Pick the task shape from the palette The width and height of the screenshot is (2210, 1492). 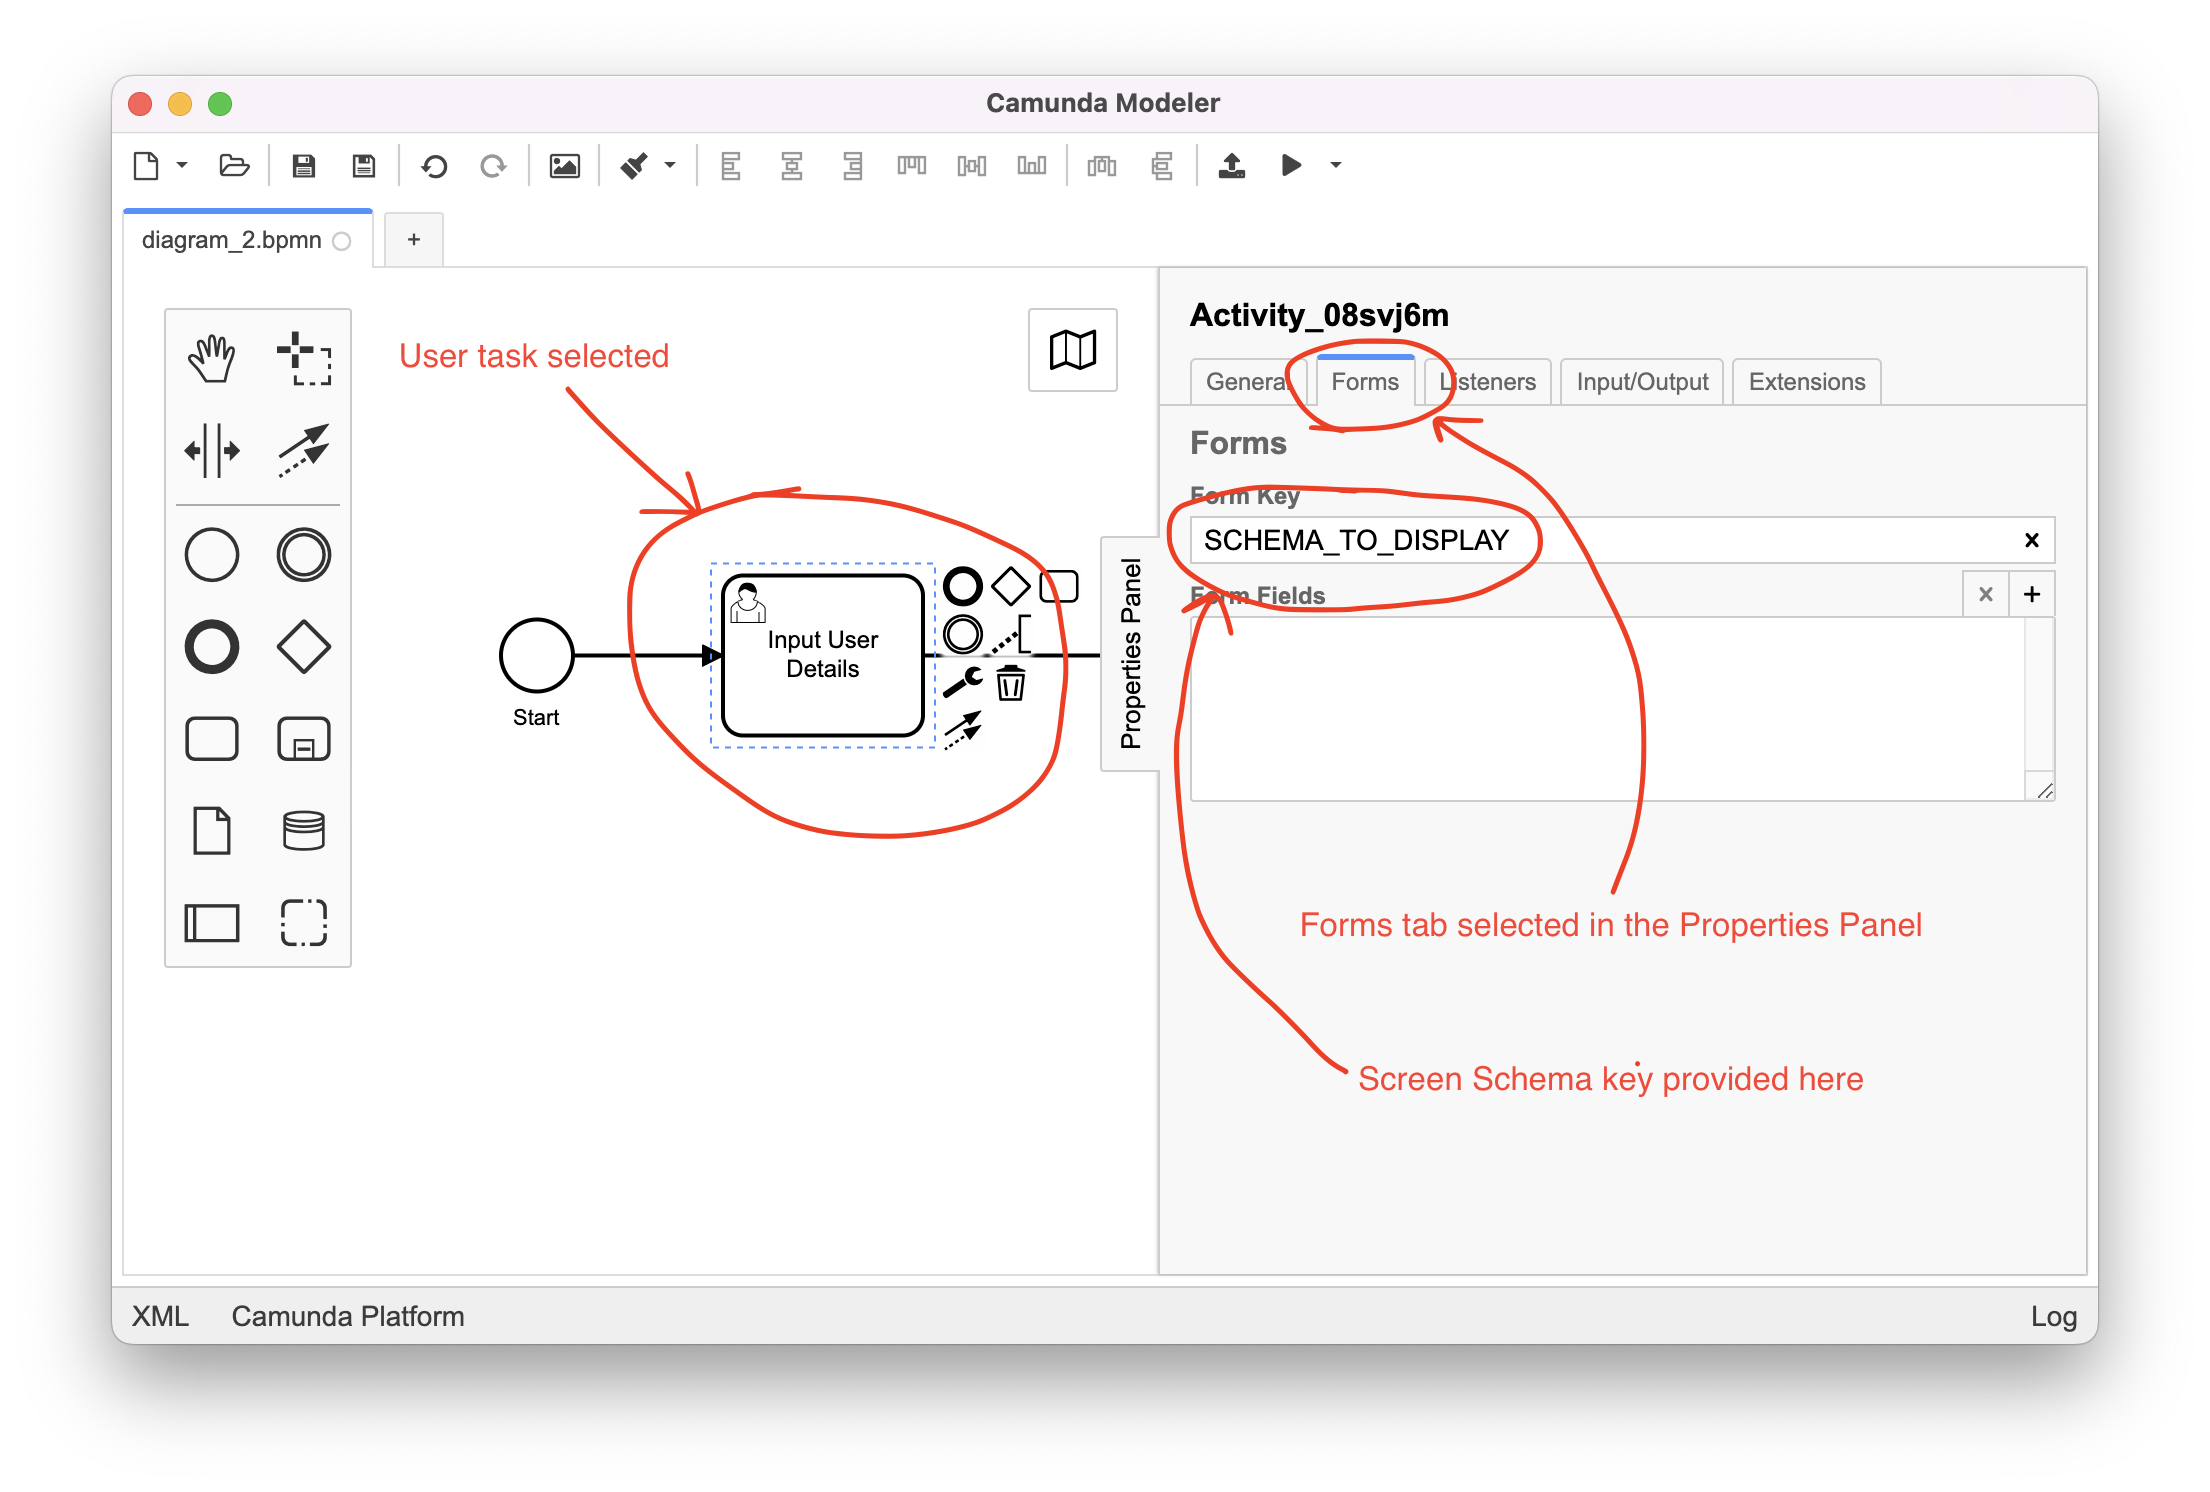point(212,739)
